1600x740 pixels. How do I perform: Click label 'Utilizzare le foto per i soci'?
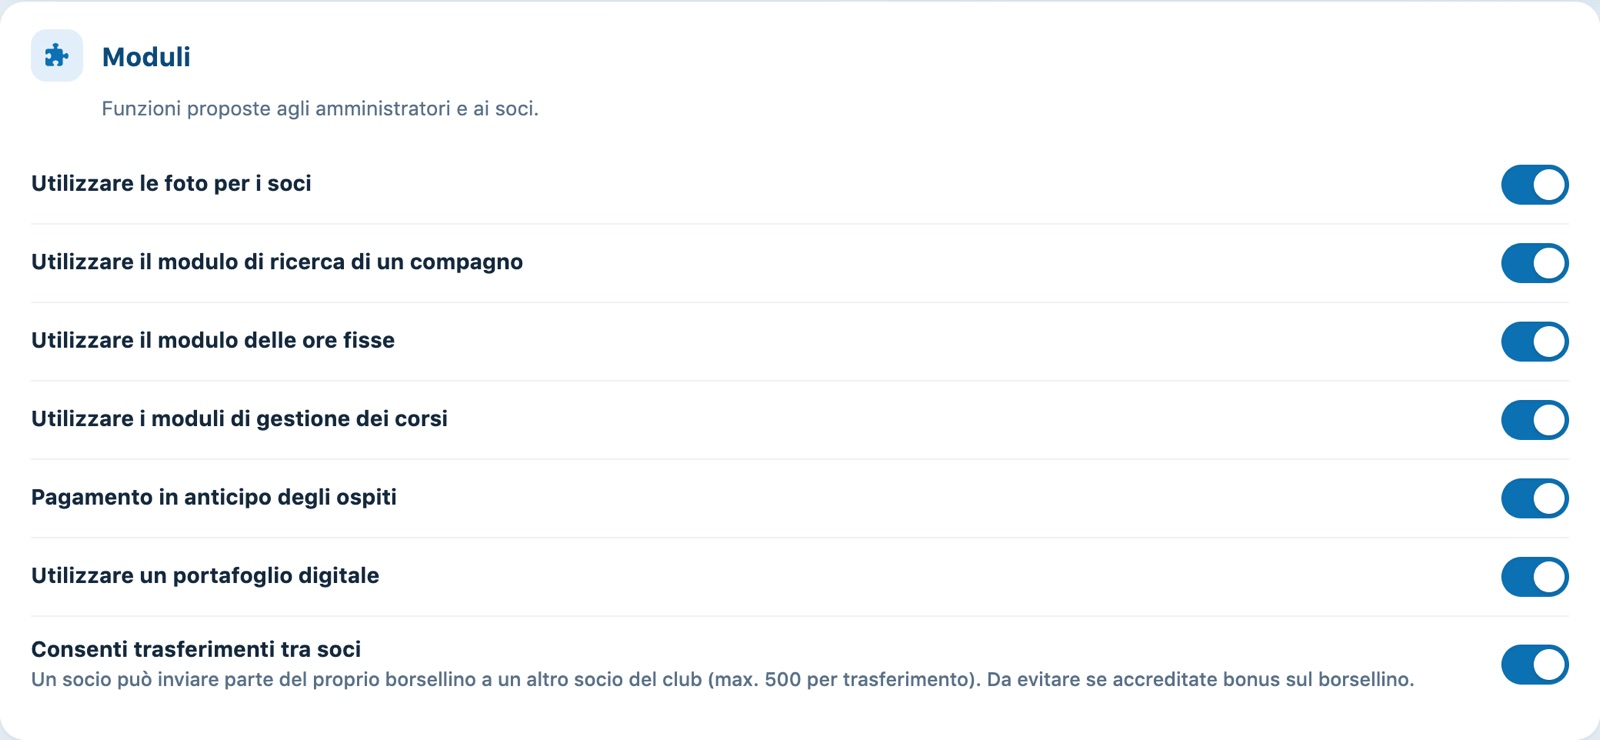pyautogui.click(x=171, y=183)
